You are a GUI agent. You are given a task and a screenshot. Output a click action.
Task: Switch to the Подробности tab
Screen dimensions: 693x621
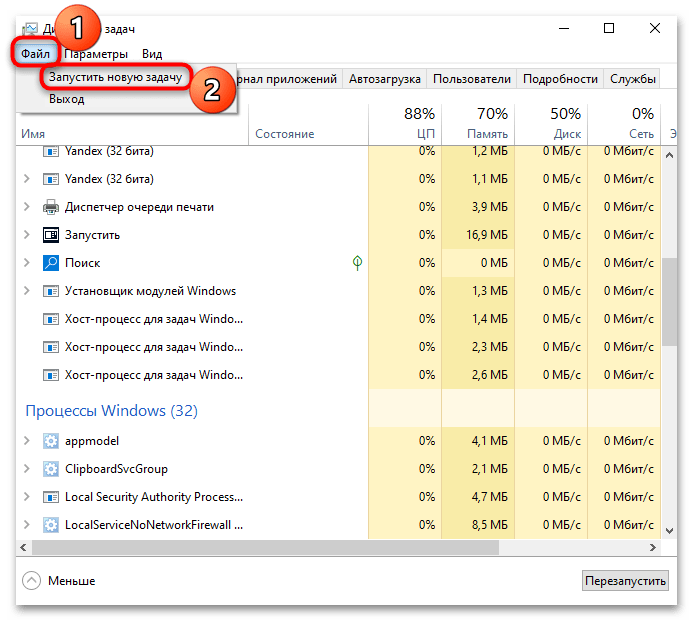click(560, 79)
